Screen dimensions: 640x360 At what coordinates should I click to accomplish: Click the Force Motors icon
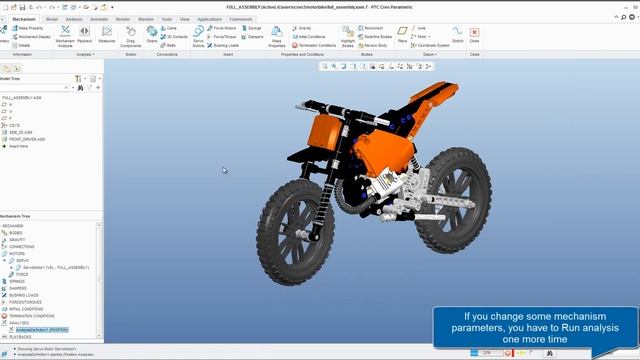tap(221, 28)
